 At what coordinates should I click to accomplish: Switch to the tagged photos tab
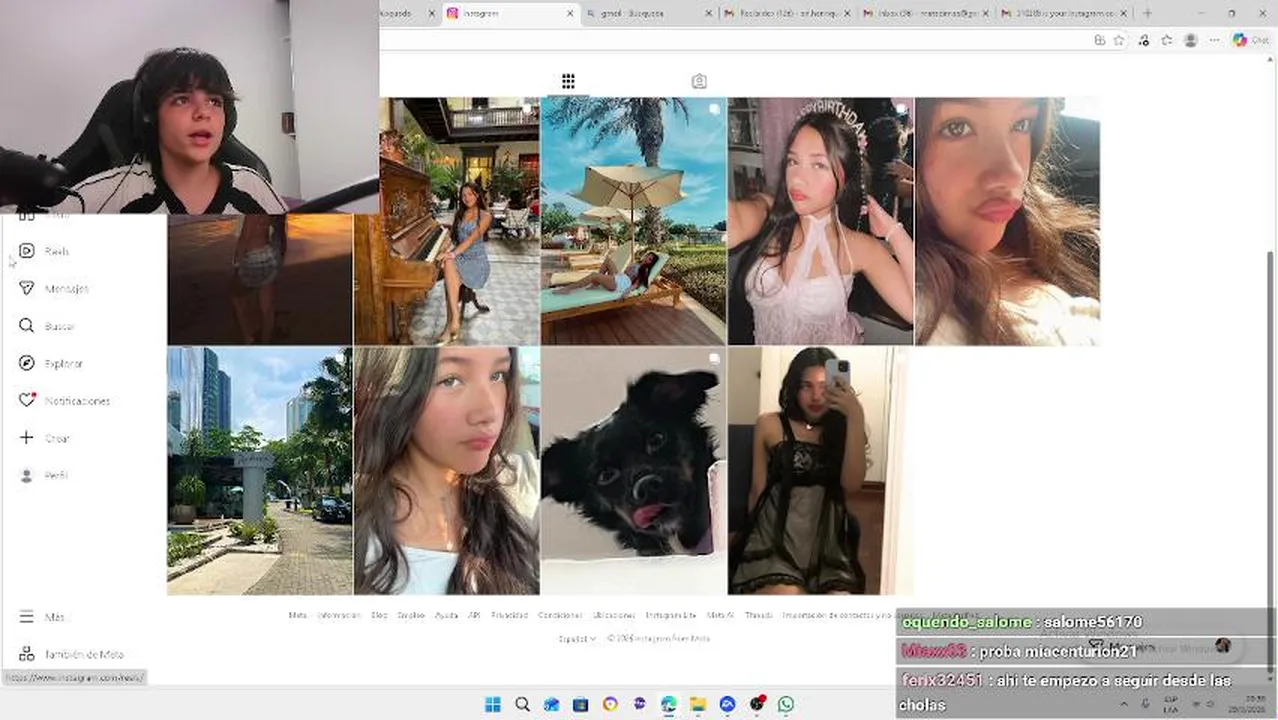699,81
